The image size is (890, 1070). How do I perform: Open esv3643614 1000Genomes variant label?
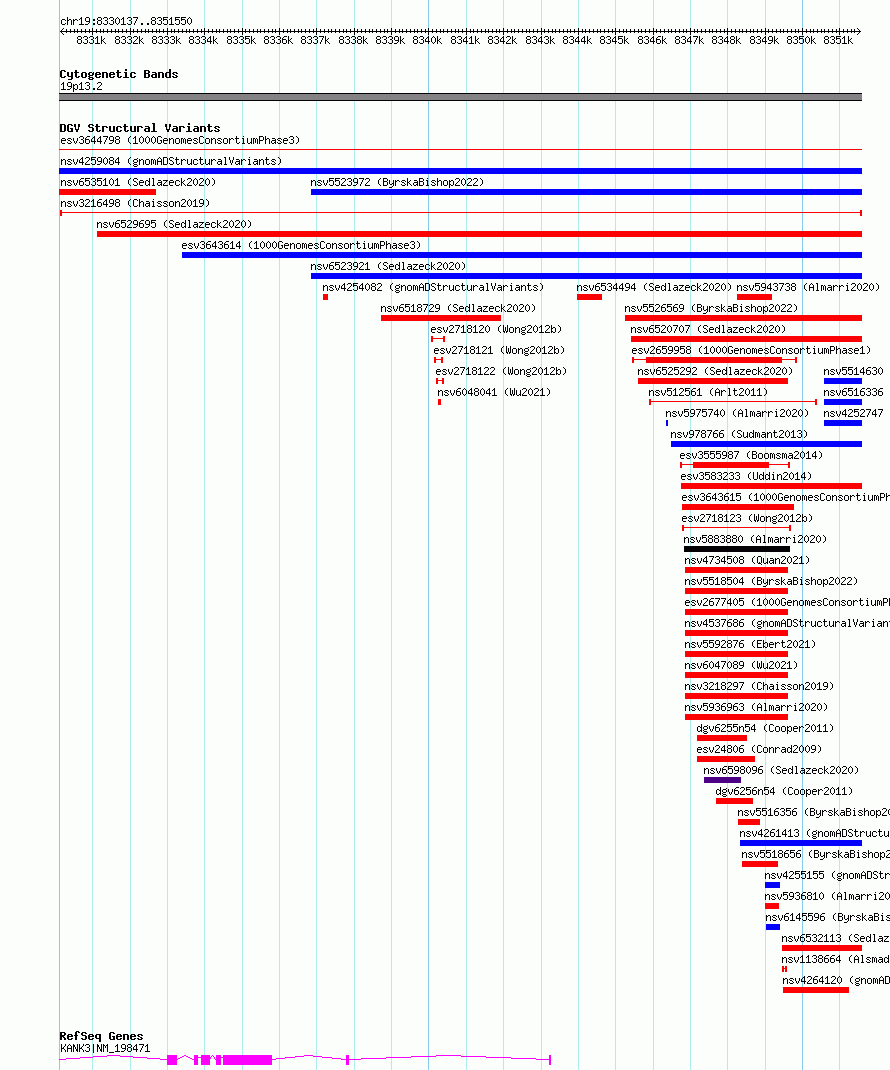[301, 245]
